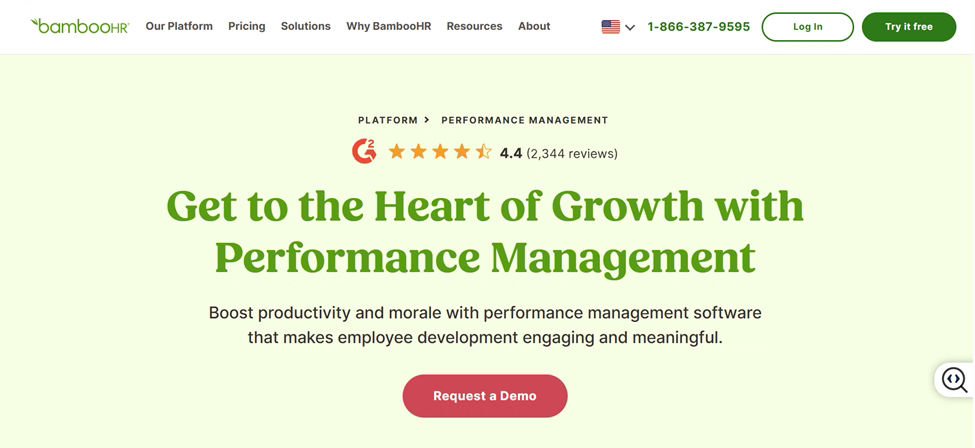
Task: Select PERFORMANCE MANAGEMENT breadcrumb text
Action: click(525, 120)
